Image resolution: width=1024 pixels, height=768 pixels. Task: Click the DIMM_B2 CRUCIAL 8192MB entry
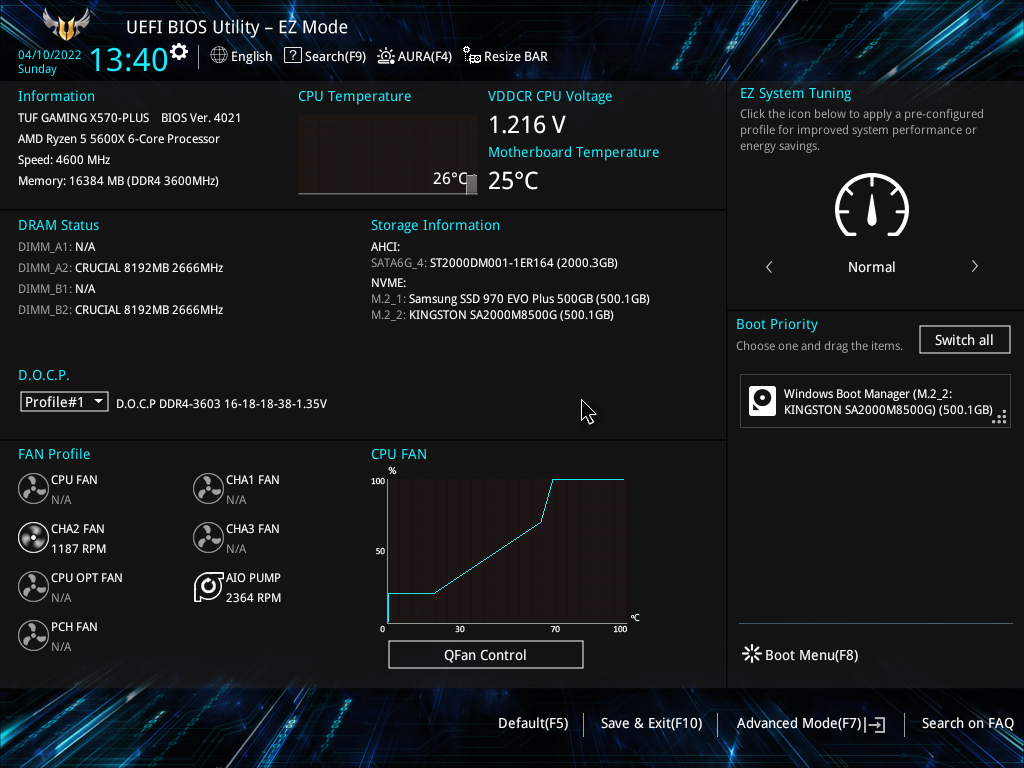[x=121, y=310]
